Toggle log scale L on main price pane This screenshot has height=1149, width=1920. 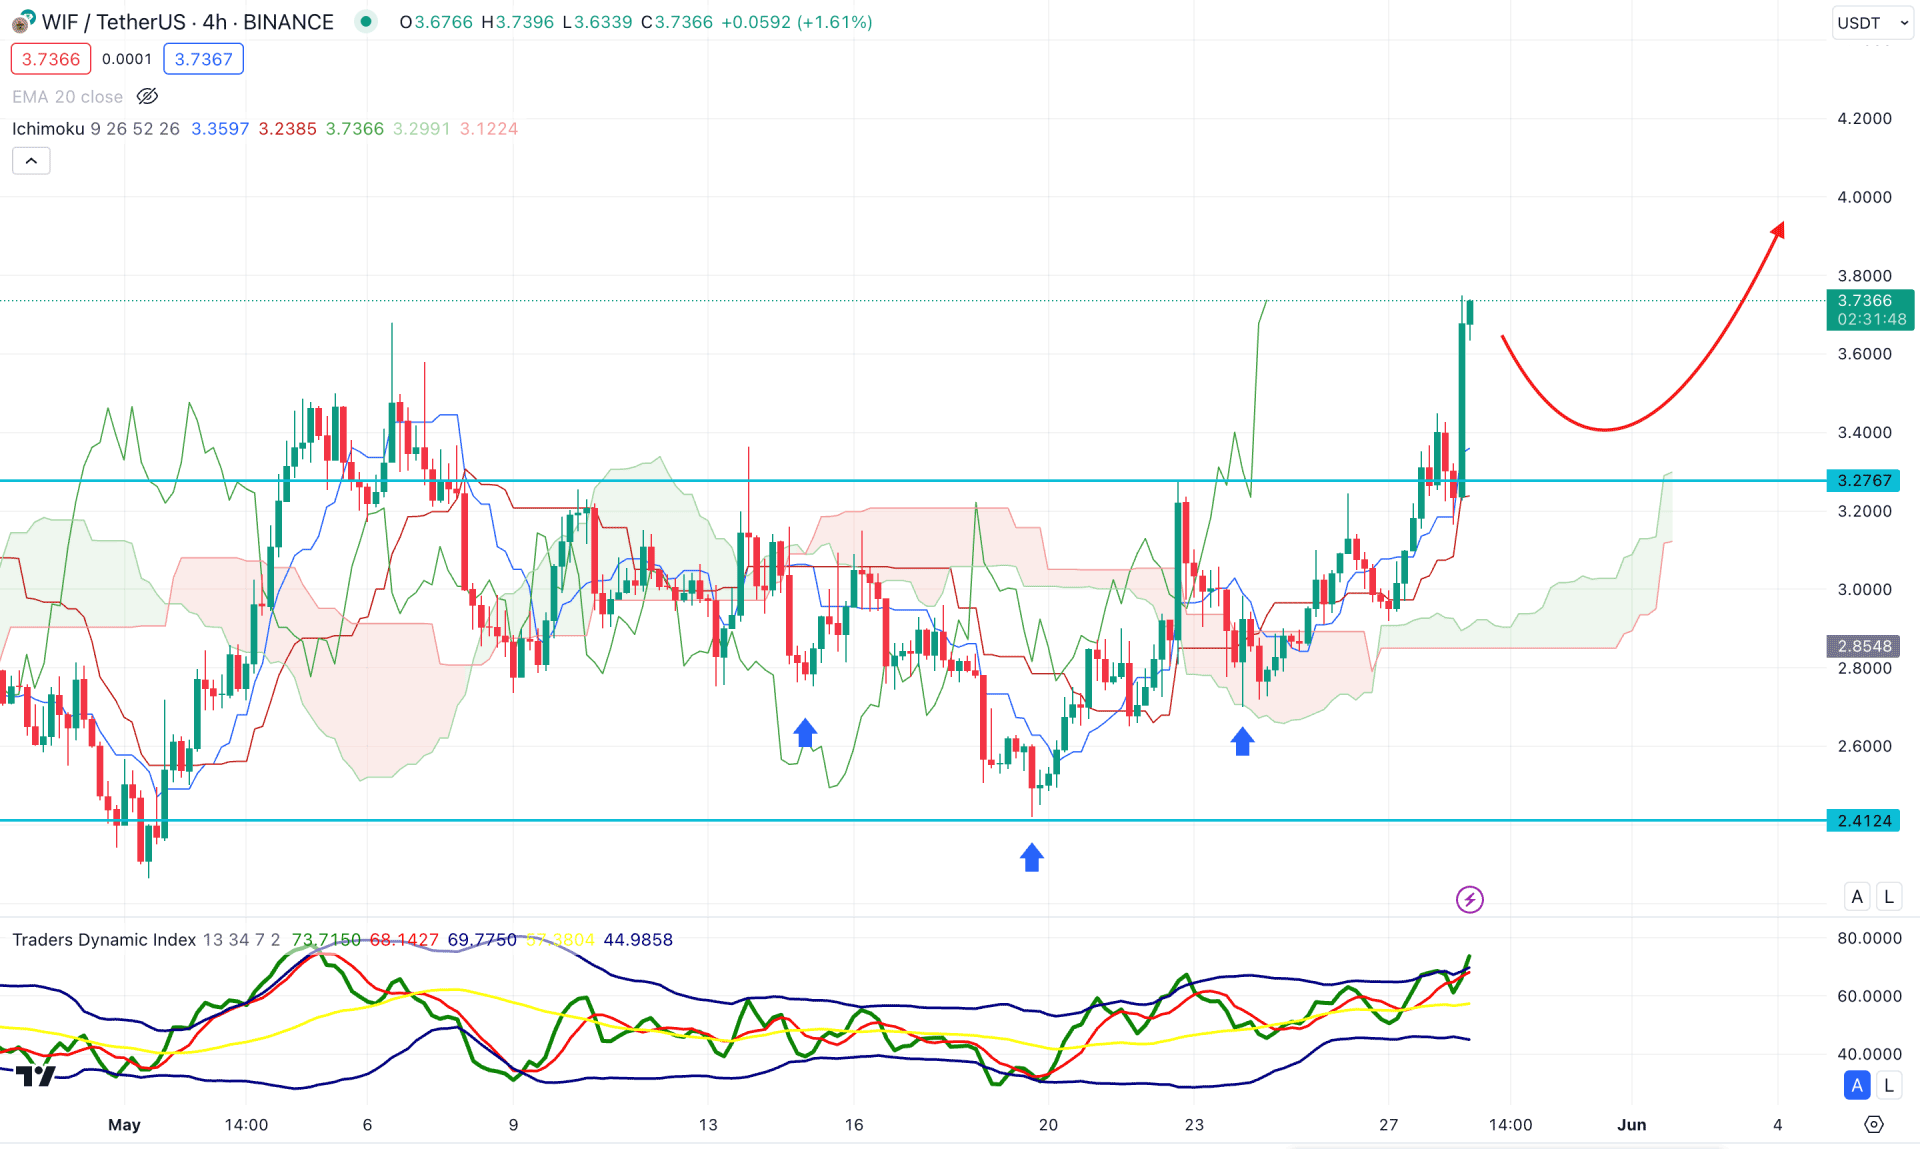pos(1889,896)
